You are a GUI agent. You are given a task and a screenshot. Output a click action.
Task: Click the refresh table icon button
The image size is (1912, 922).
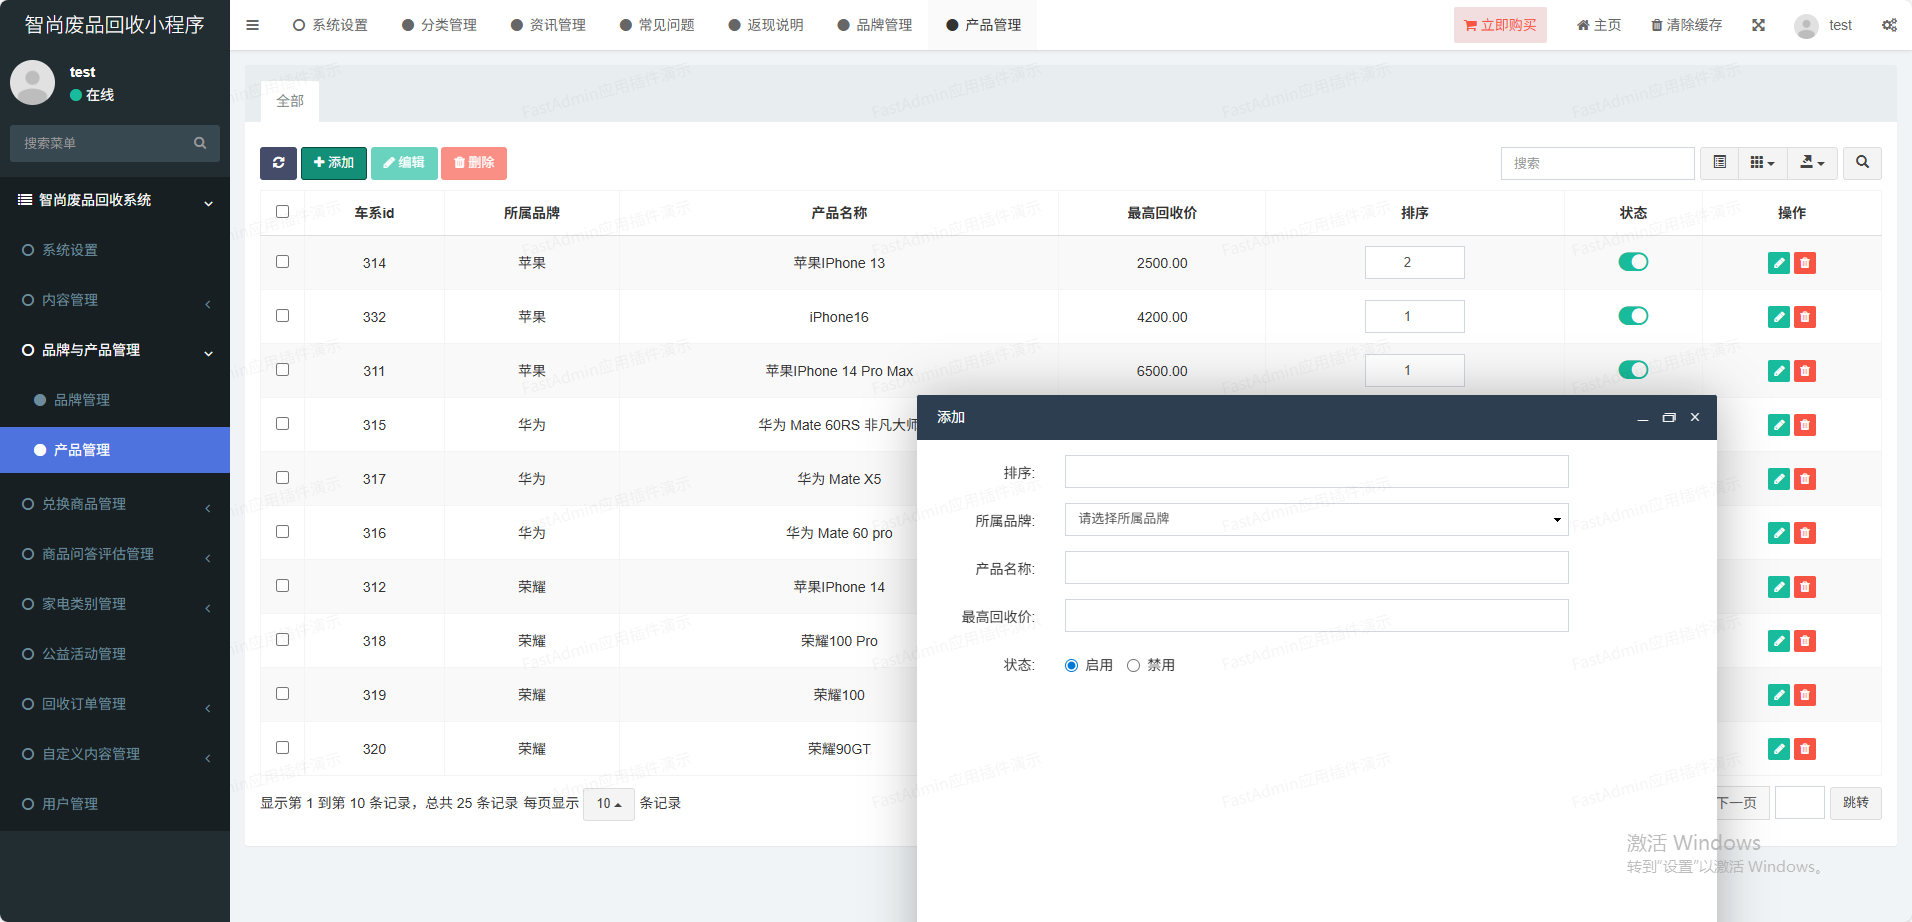pyautogui.click(x=278, y=163)
